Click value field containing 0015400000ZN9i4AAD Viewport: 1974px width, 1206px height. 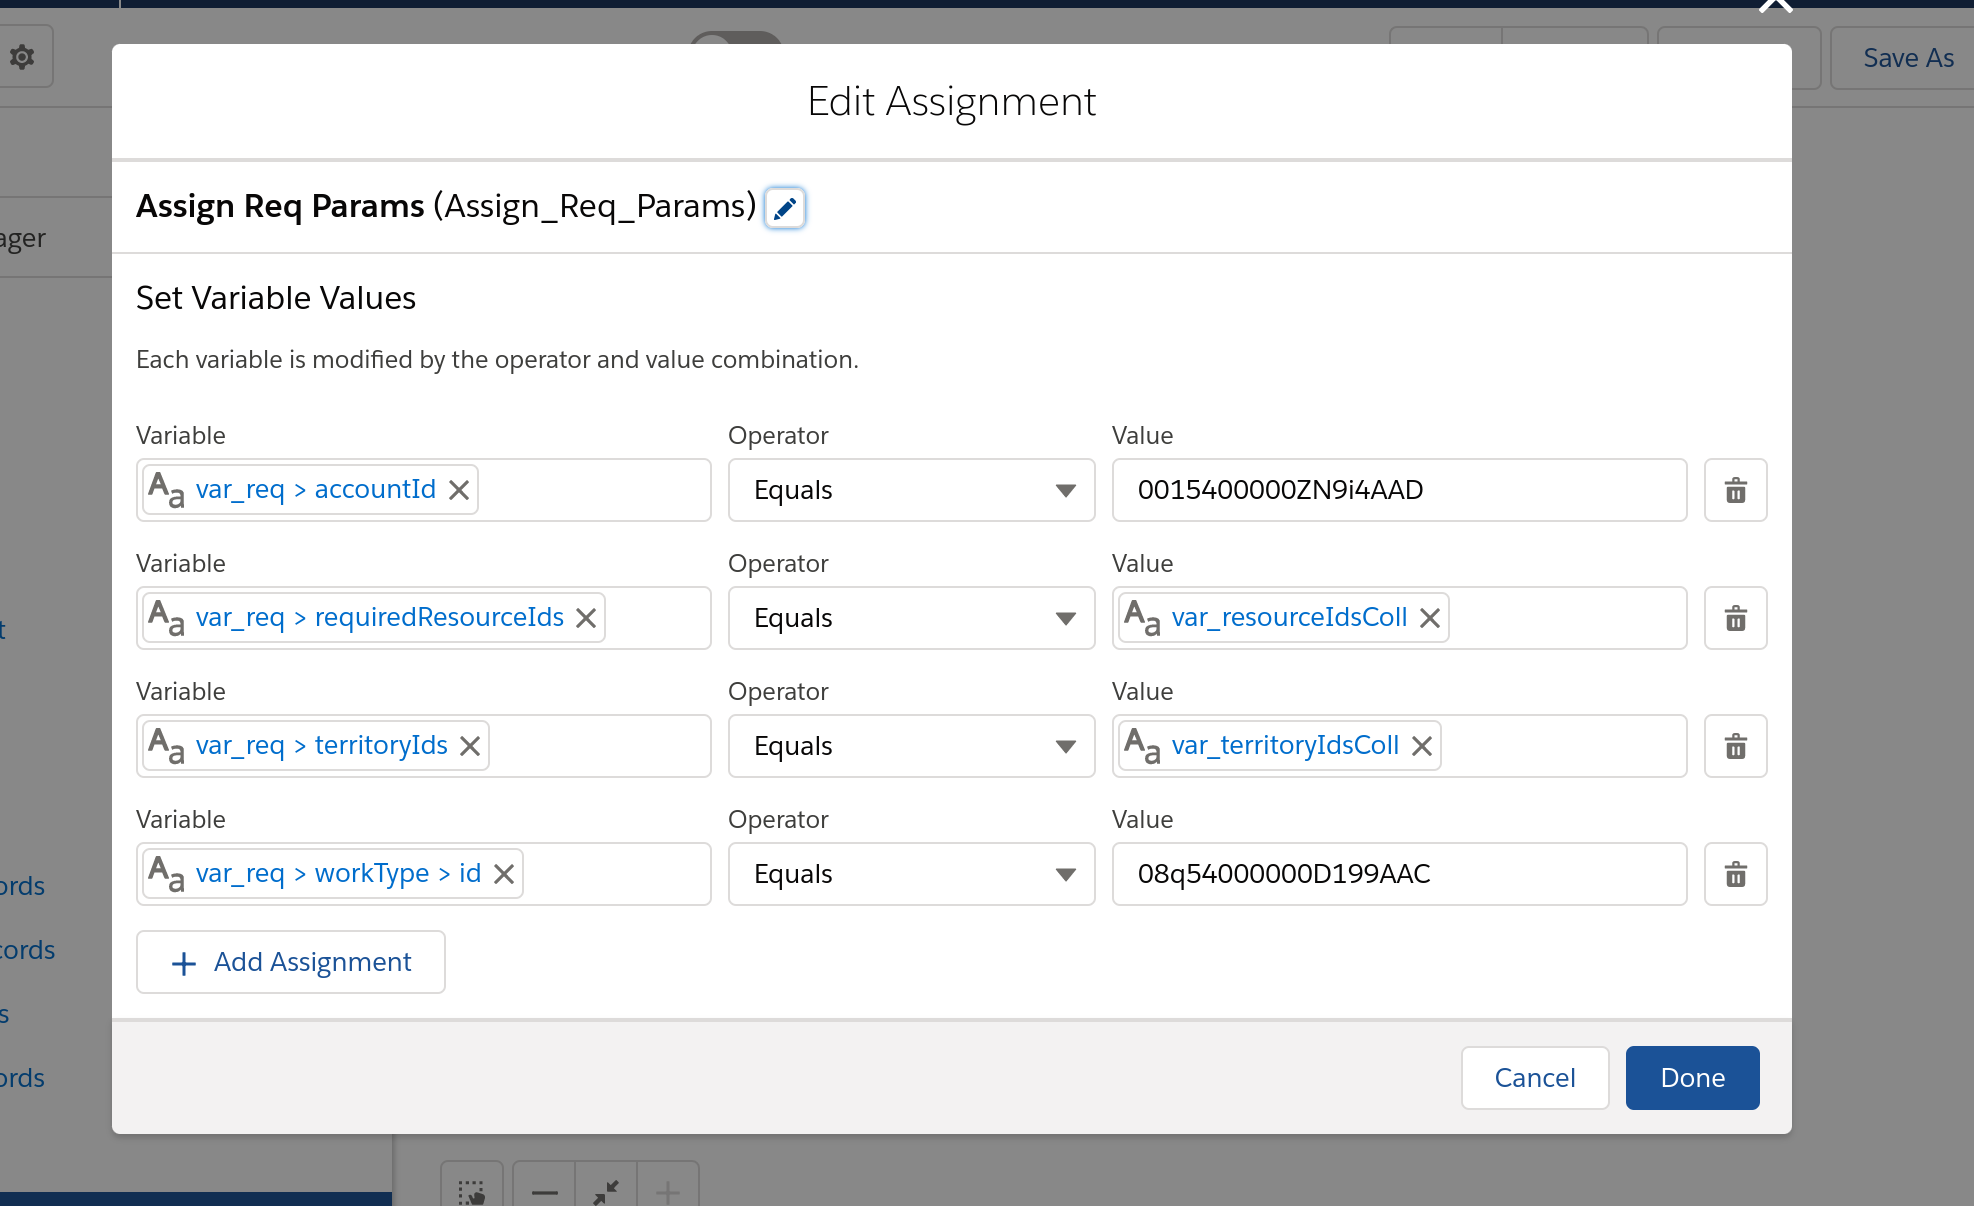(x=1398, y=490)
